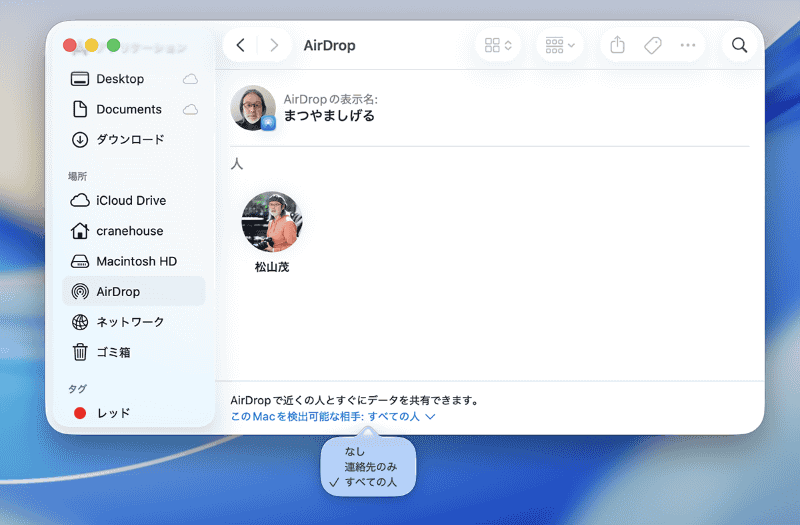This screenshot has width=800, height=525.
Task: Open ゴミ箱 trash in sidebar
Action: [134, 352]
